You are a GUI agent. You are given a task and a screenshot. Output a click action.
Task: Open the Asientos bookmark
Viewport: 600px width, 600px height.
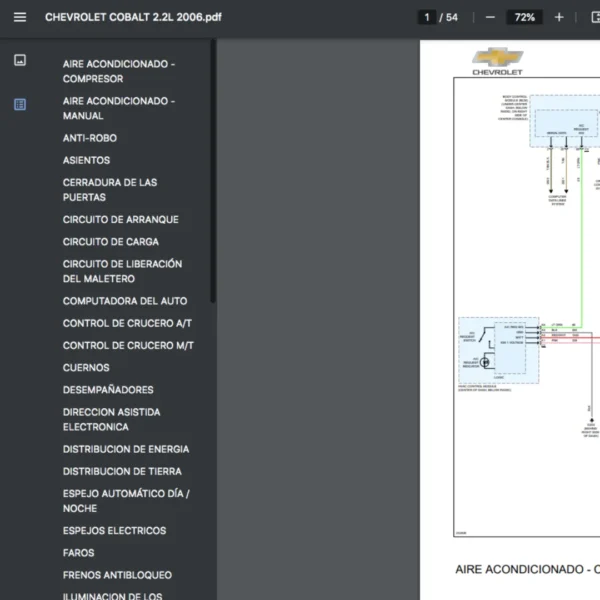pos(86,160)
